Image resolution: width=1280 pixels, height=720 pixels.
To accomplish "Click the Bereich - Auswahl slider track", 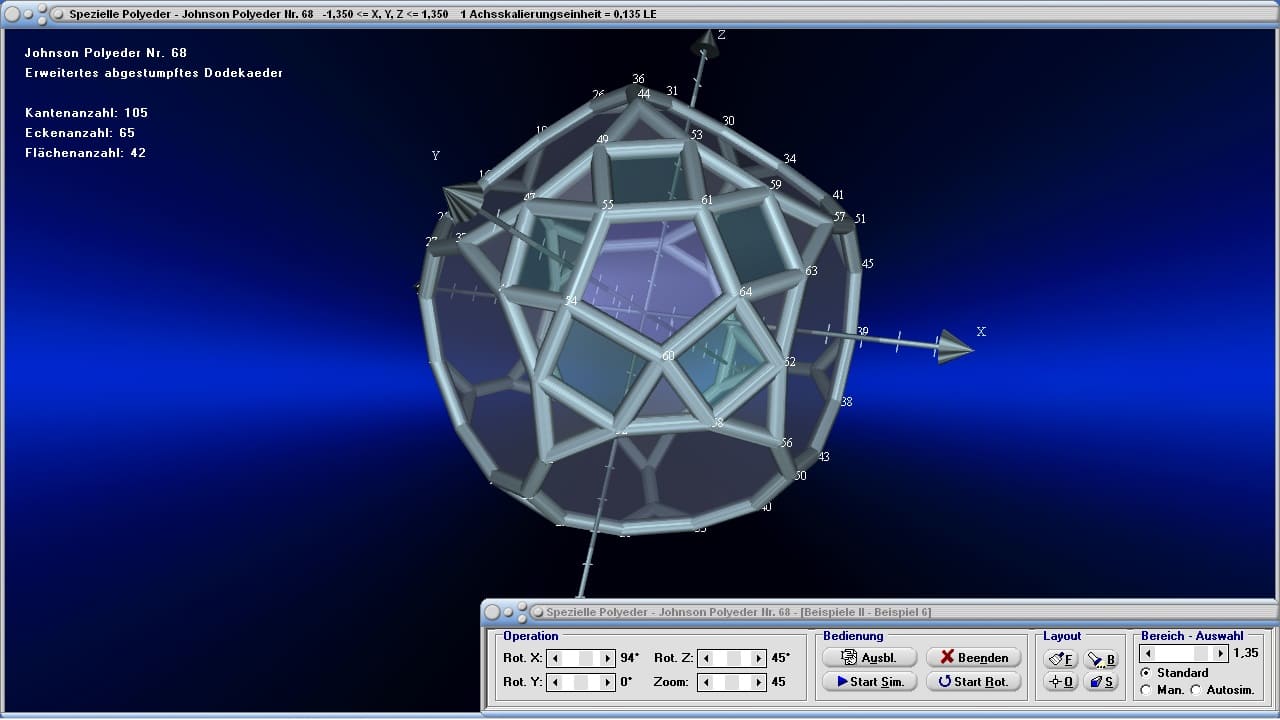I will click(x=1183, y=653).
